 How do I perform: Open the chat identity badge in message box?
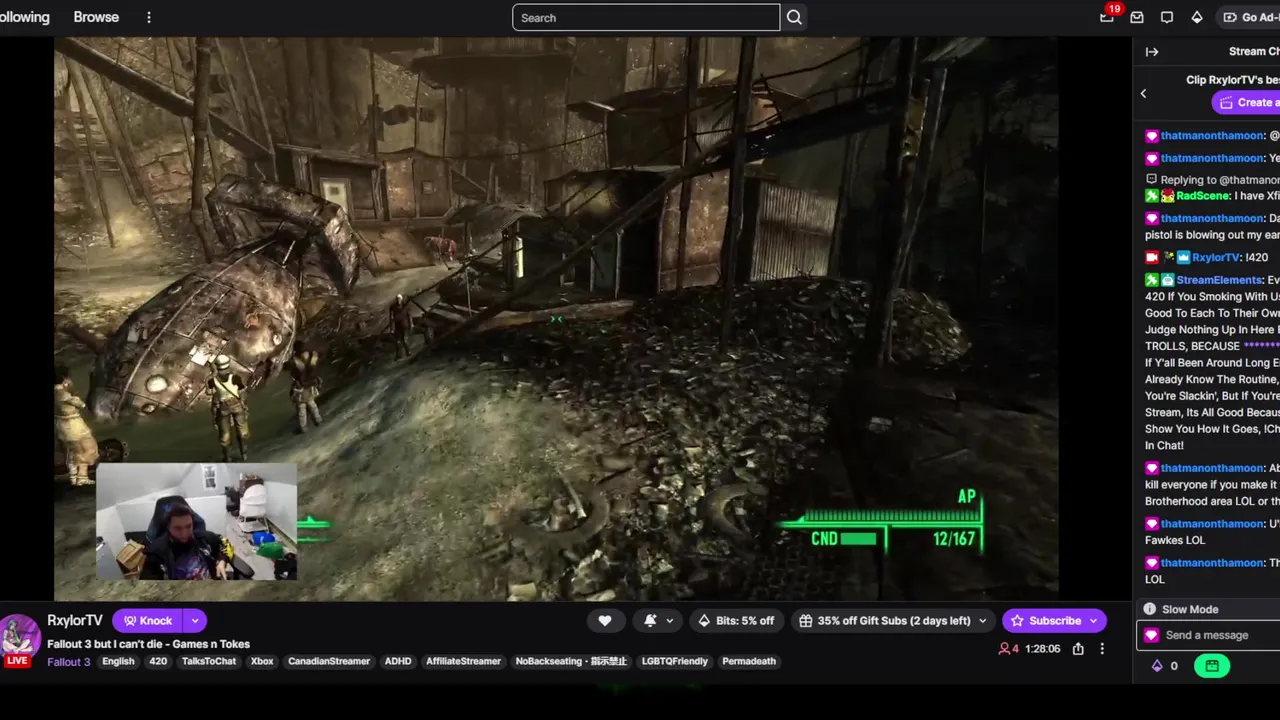(x=1151, y=635)
